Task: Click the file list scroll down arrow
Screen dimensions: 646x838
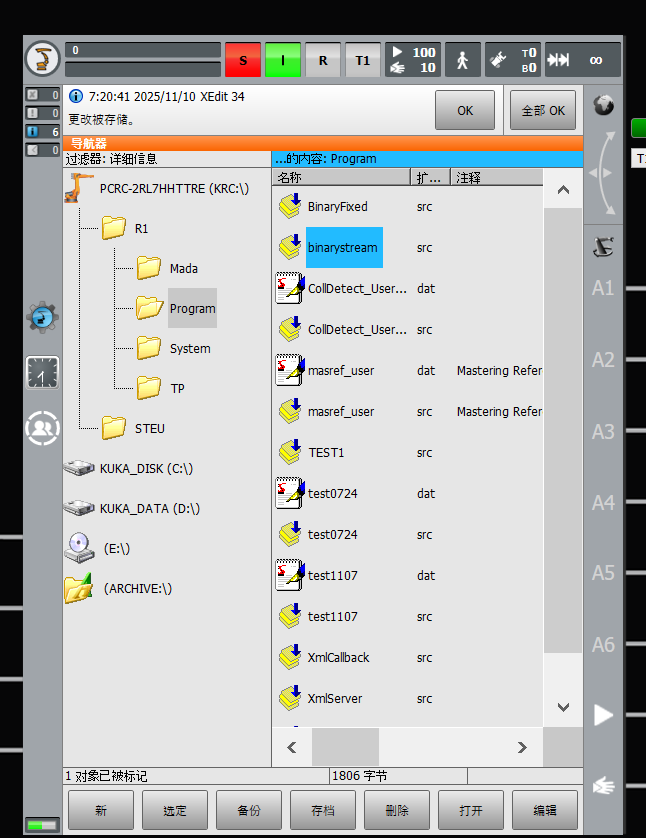Action: 563,707
